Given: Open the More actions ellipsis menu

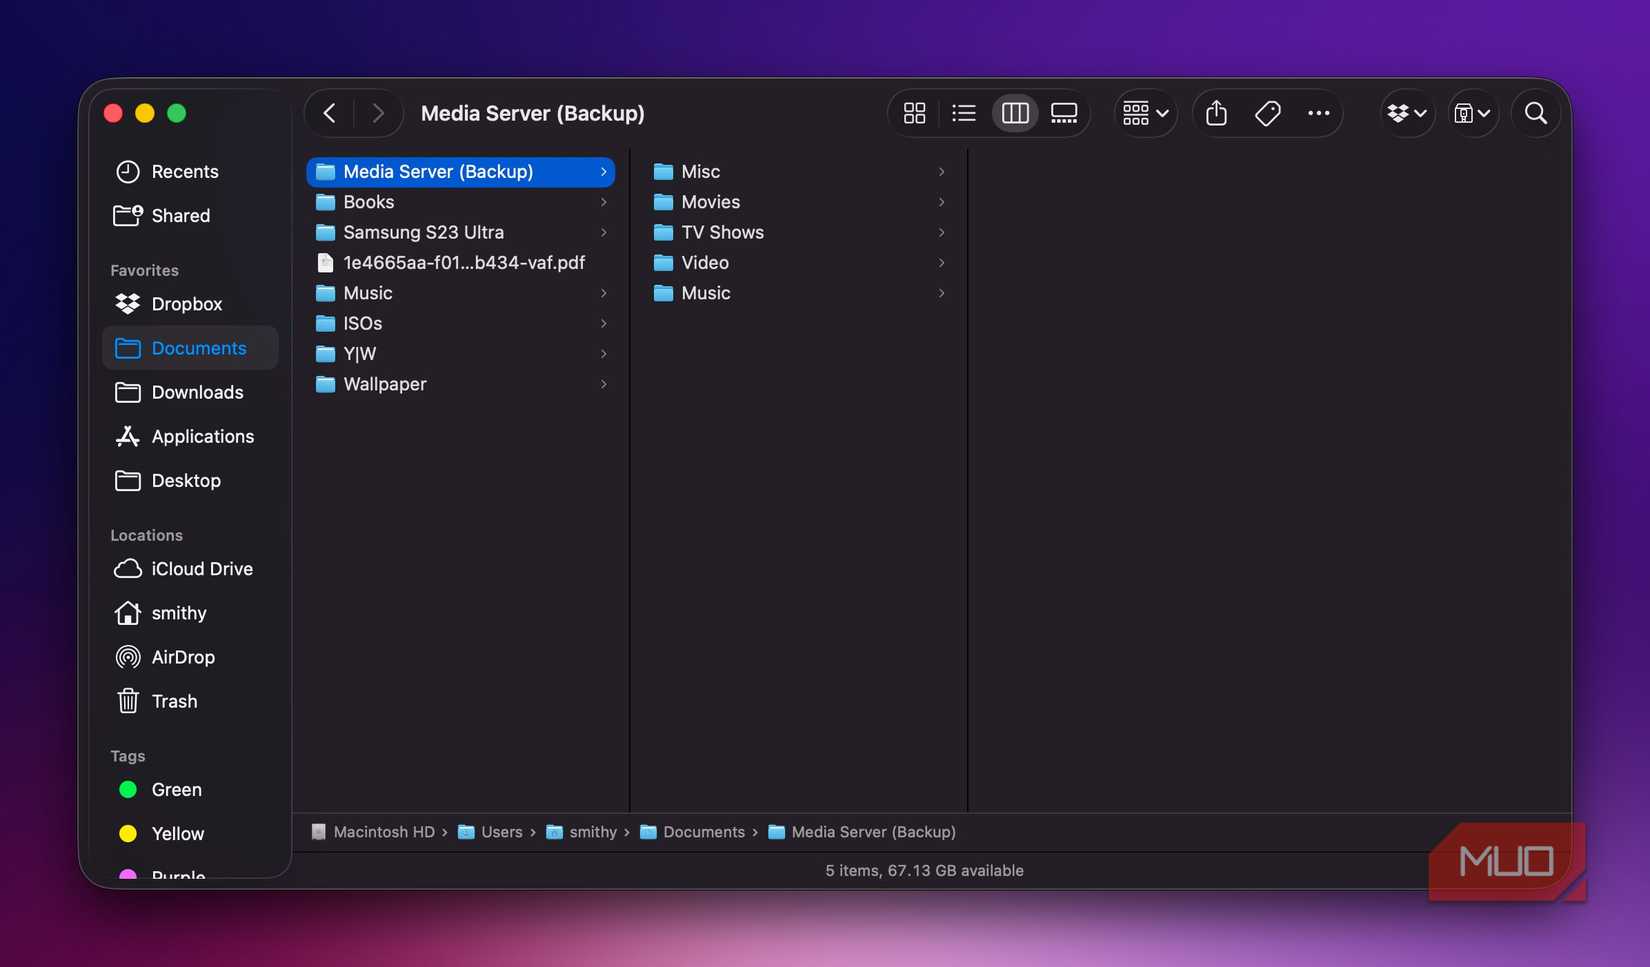Looking at the screenshot, I should coord(1318,114).
